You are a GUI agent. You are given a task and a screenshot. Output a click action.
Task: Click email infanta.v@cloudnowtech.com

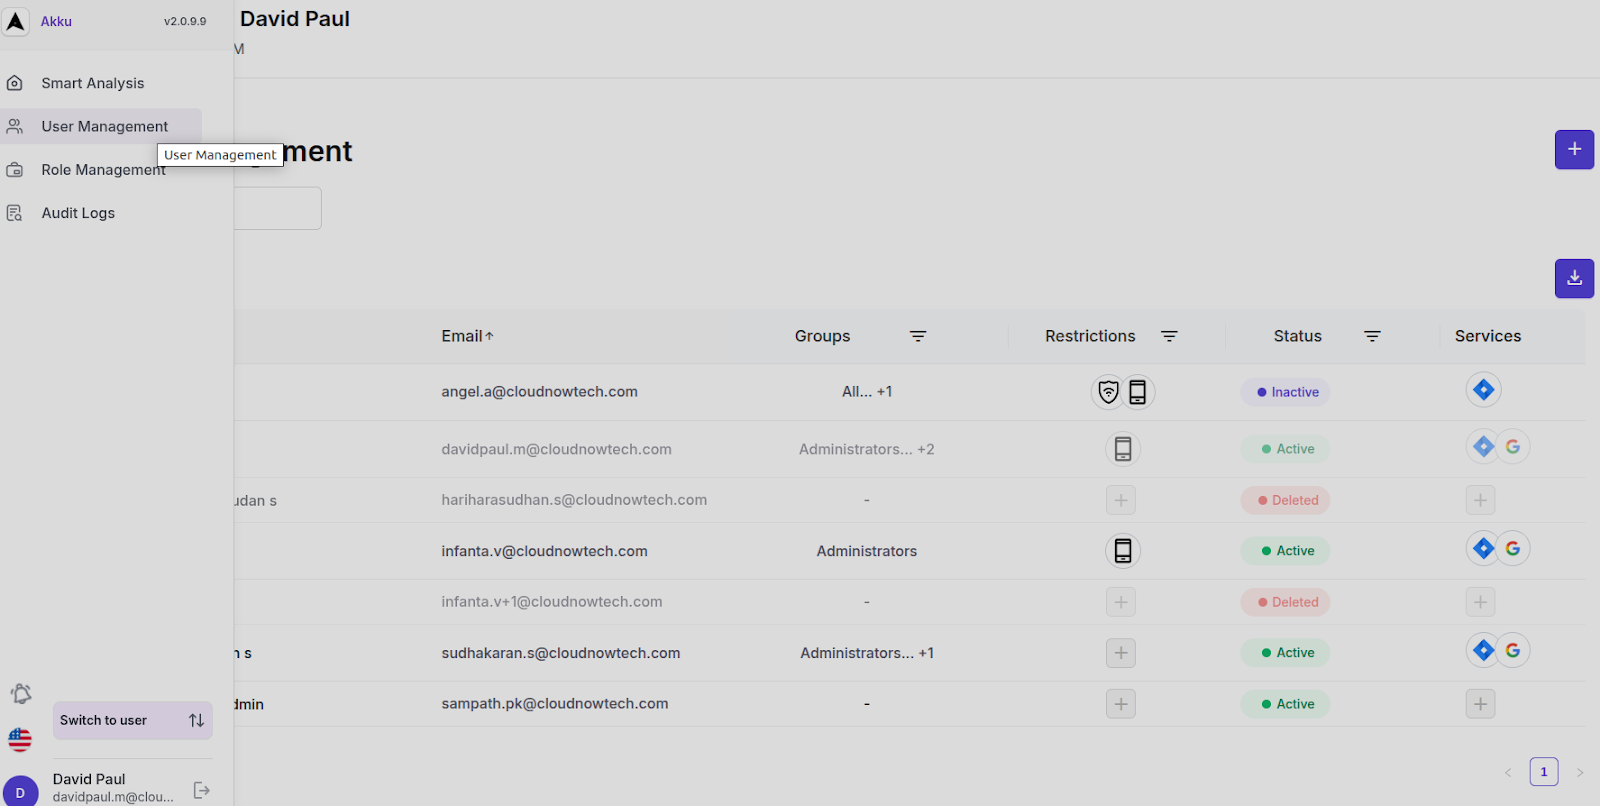[x=544, y=551]
